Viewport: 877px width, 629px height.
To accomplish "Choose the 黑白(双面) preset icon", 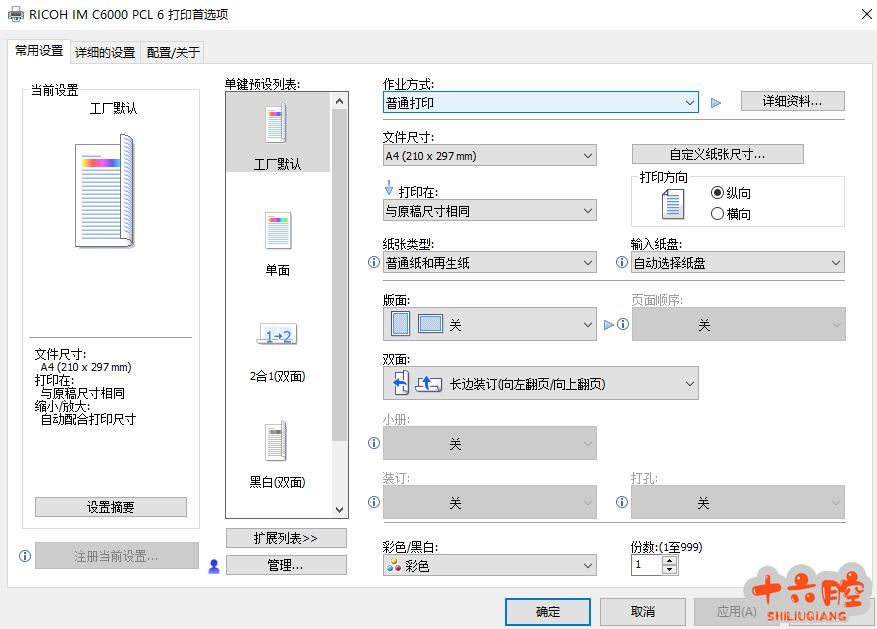I will [276, 442].
